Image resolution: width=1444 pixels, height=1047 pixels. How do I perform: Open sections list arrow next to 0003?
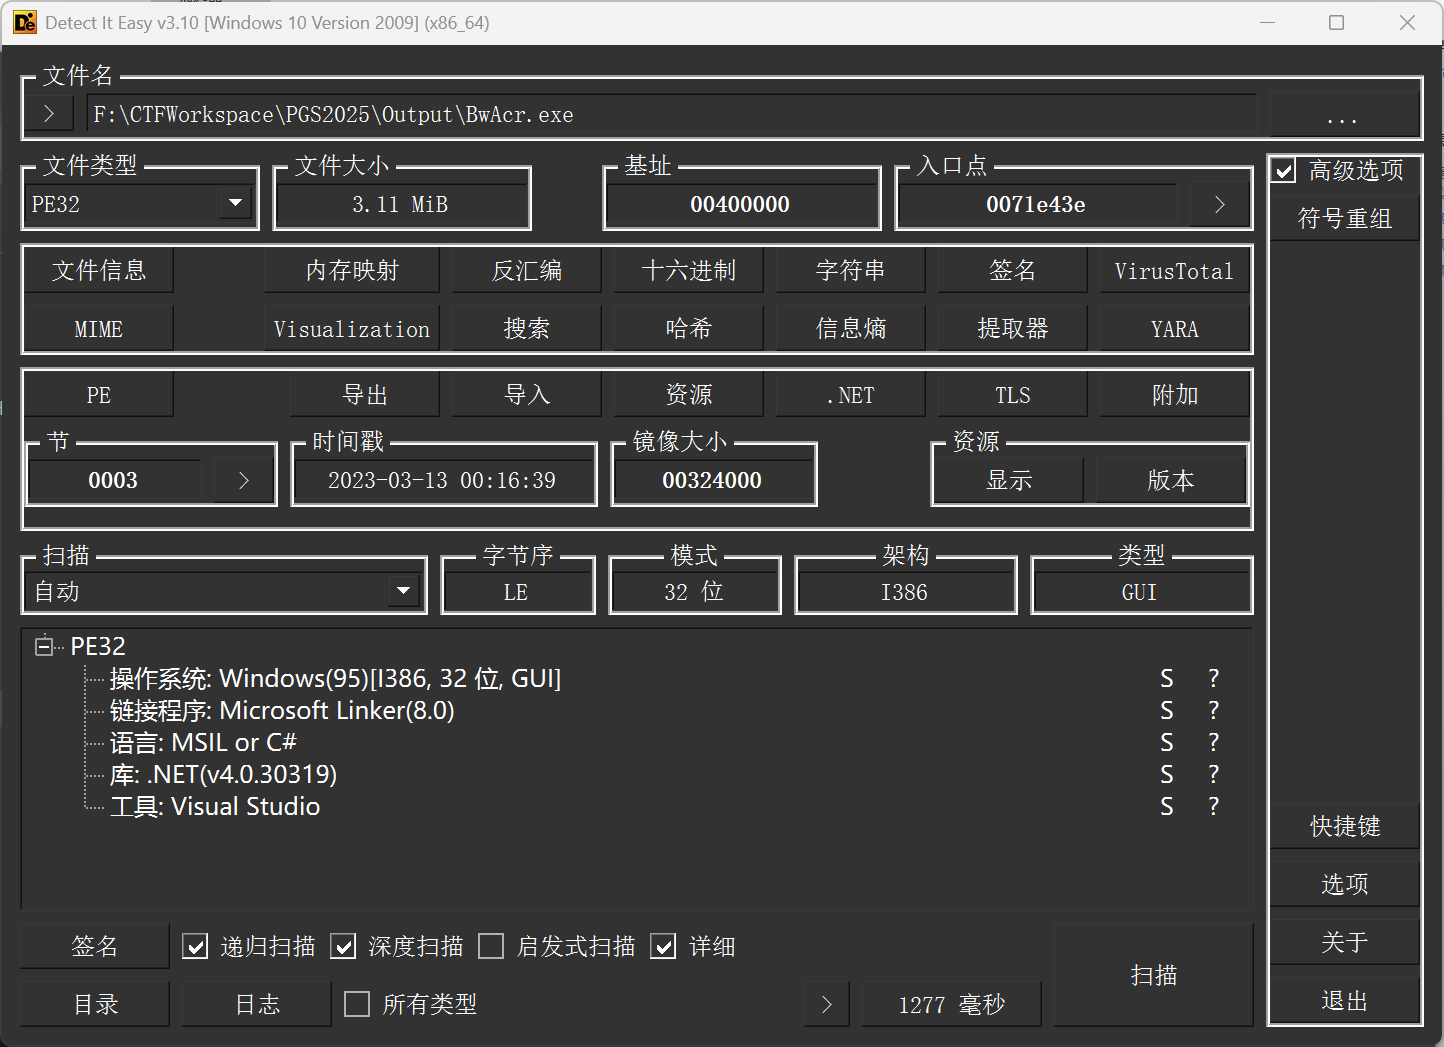[243, 480]
